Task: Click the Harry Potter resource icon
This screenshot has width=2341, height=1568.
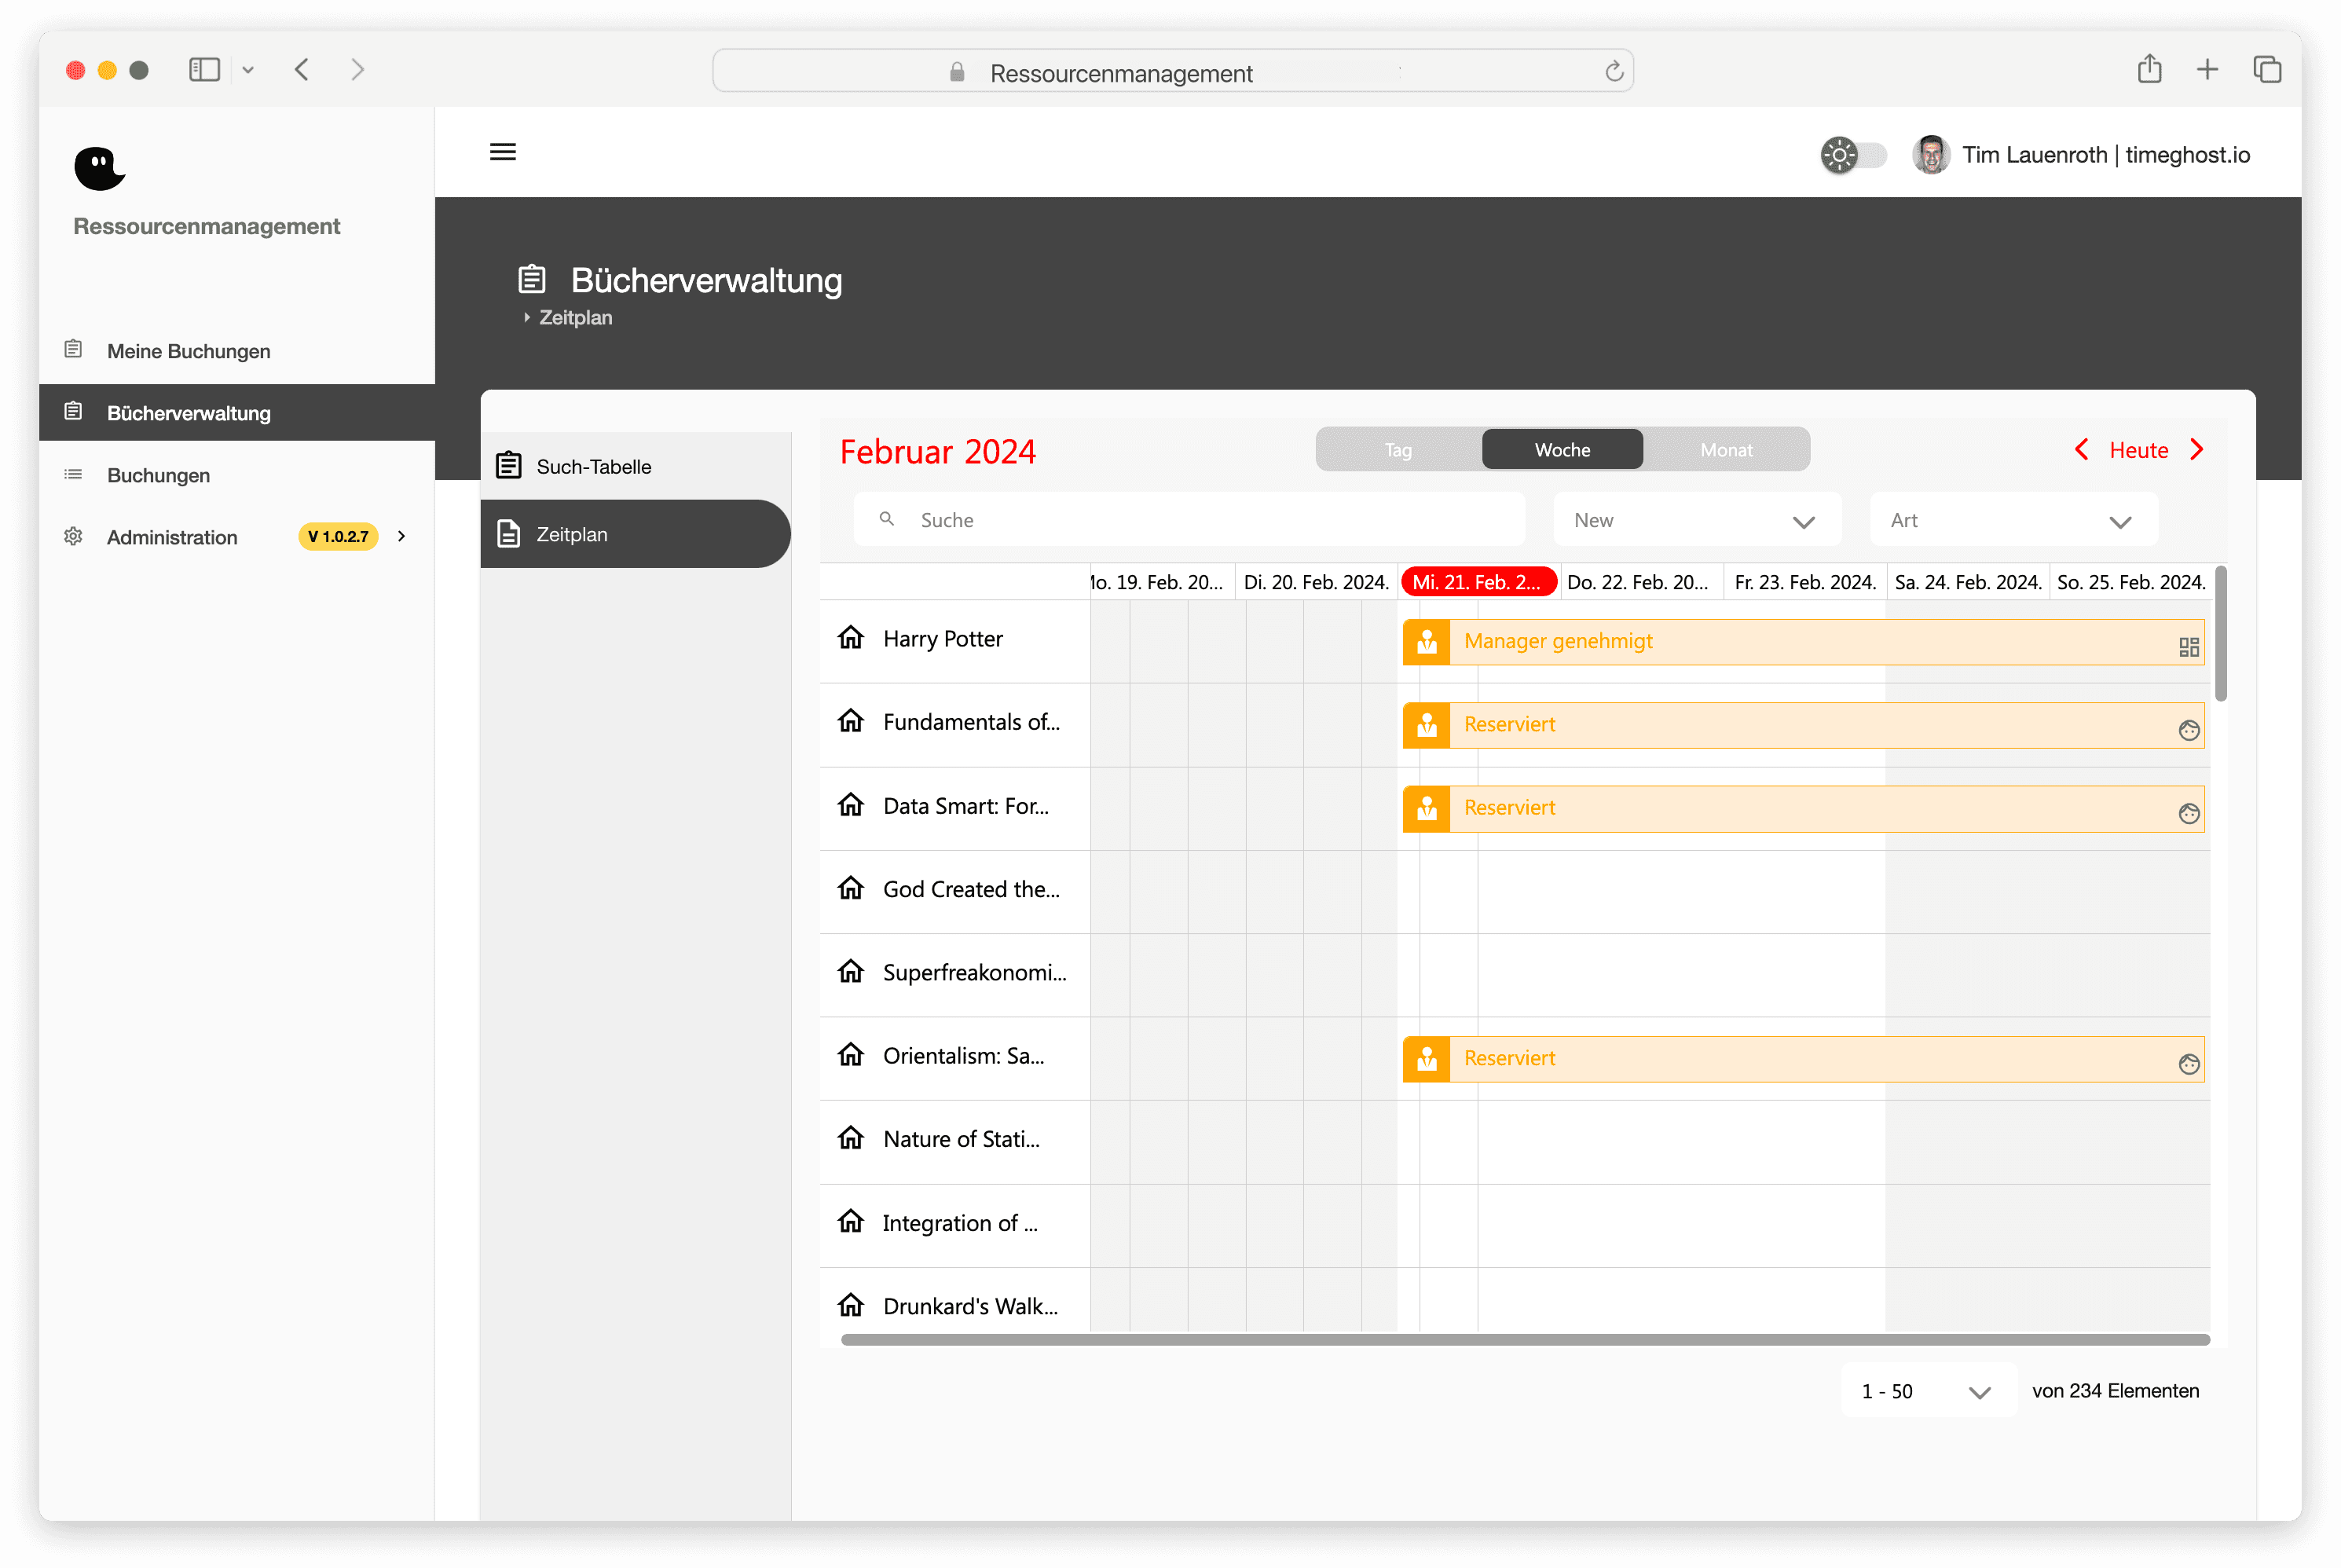Action: [x=850, y=639]
